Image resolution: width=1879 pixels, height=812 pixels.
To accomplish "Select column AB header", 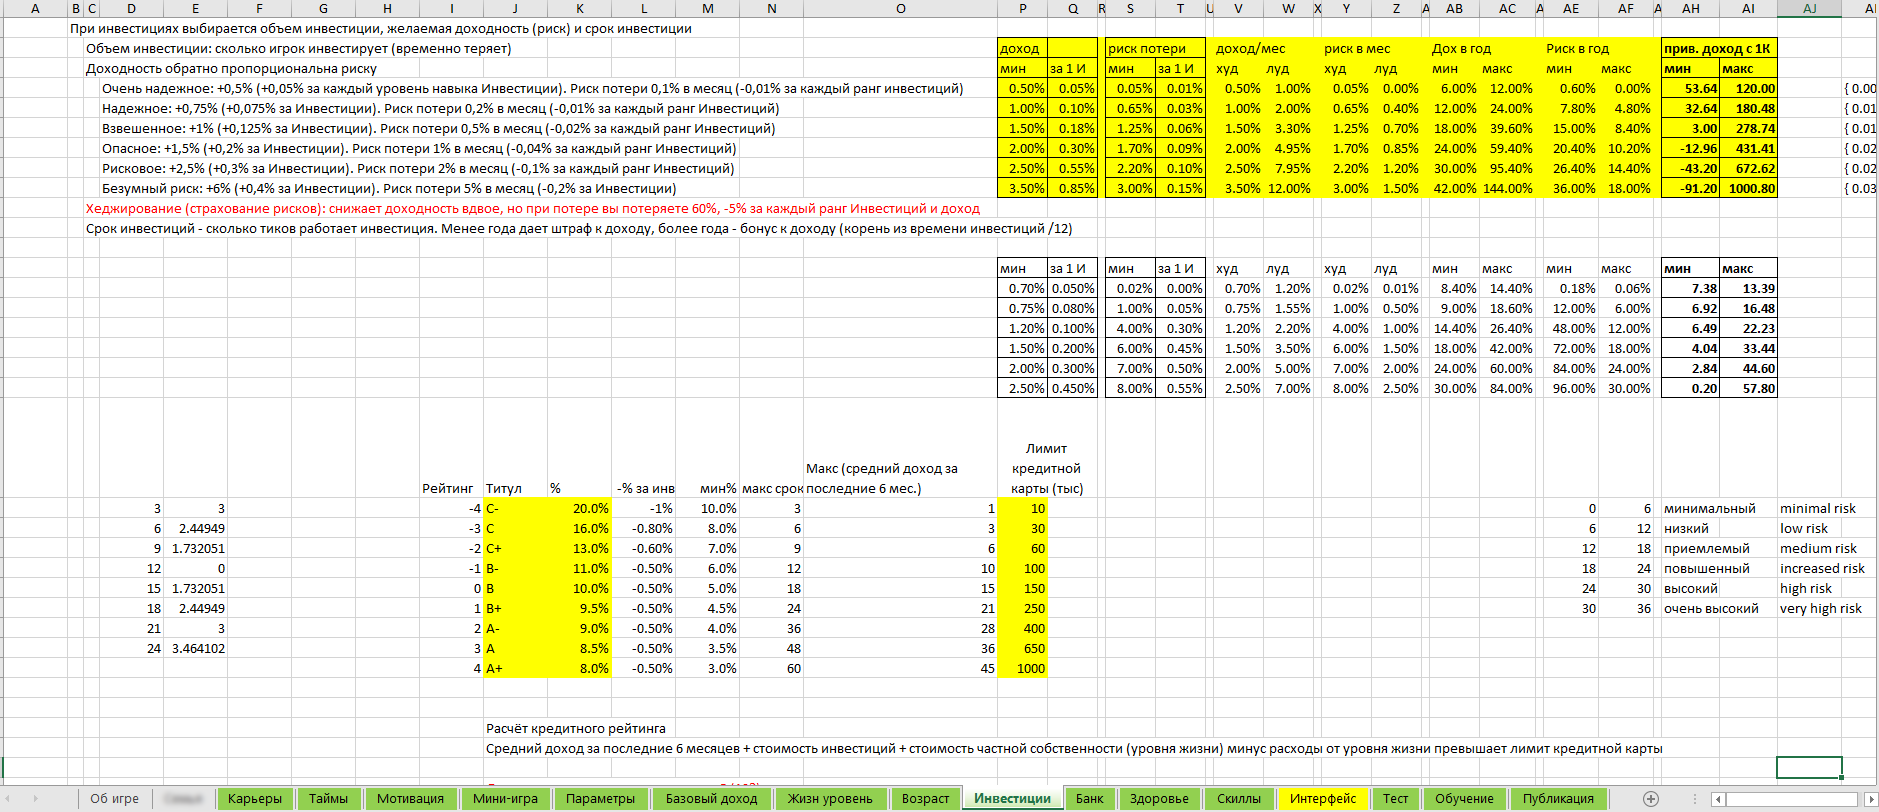I will pyautogui.click(x=1454, y=8).
